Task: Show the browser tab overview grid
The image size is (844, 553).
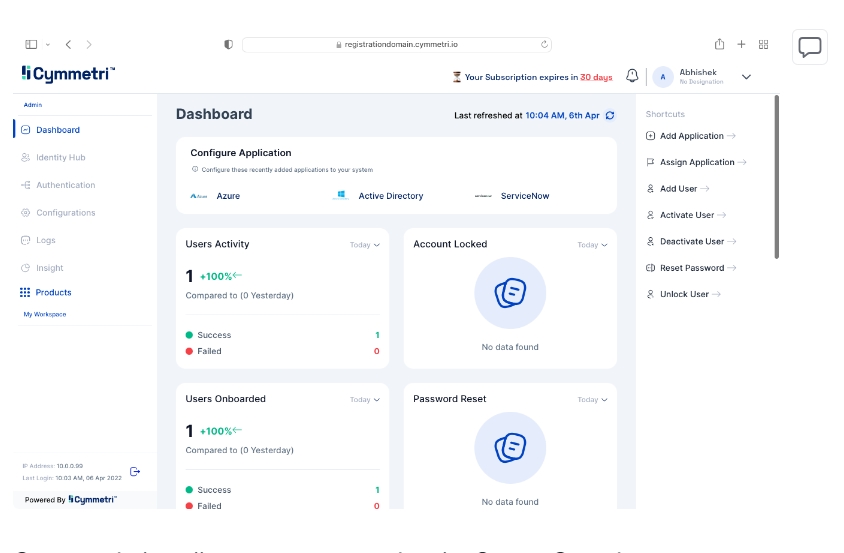Action: click(x=763, y=44)
